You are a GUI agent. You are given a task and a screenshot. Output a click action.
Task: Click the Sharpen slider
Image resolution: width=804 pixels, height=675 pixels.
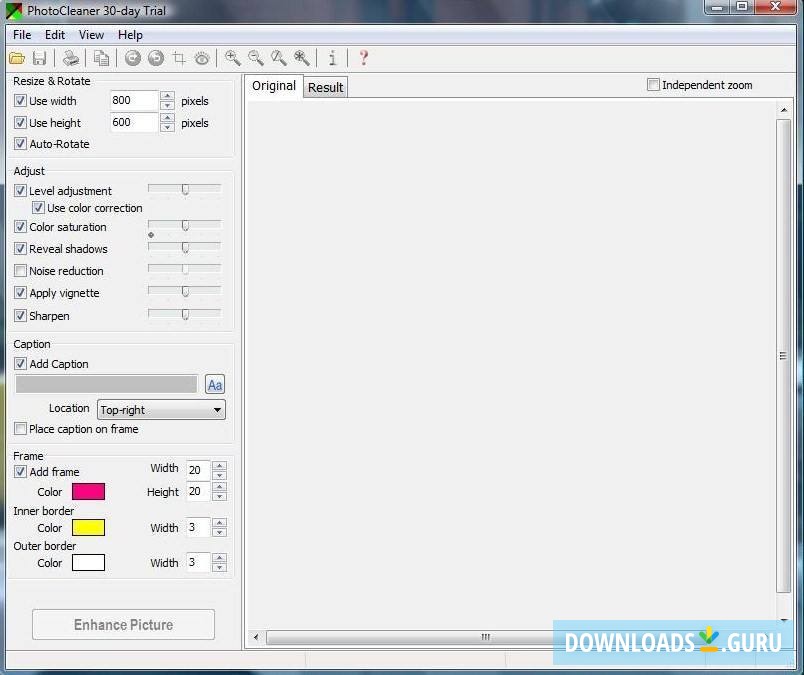coord(185,313)
